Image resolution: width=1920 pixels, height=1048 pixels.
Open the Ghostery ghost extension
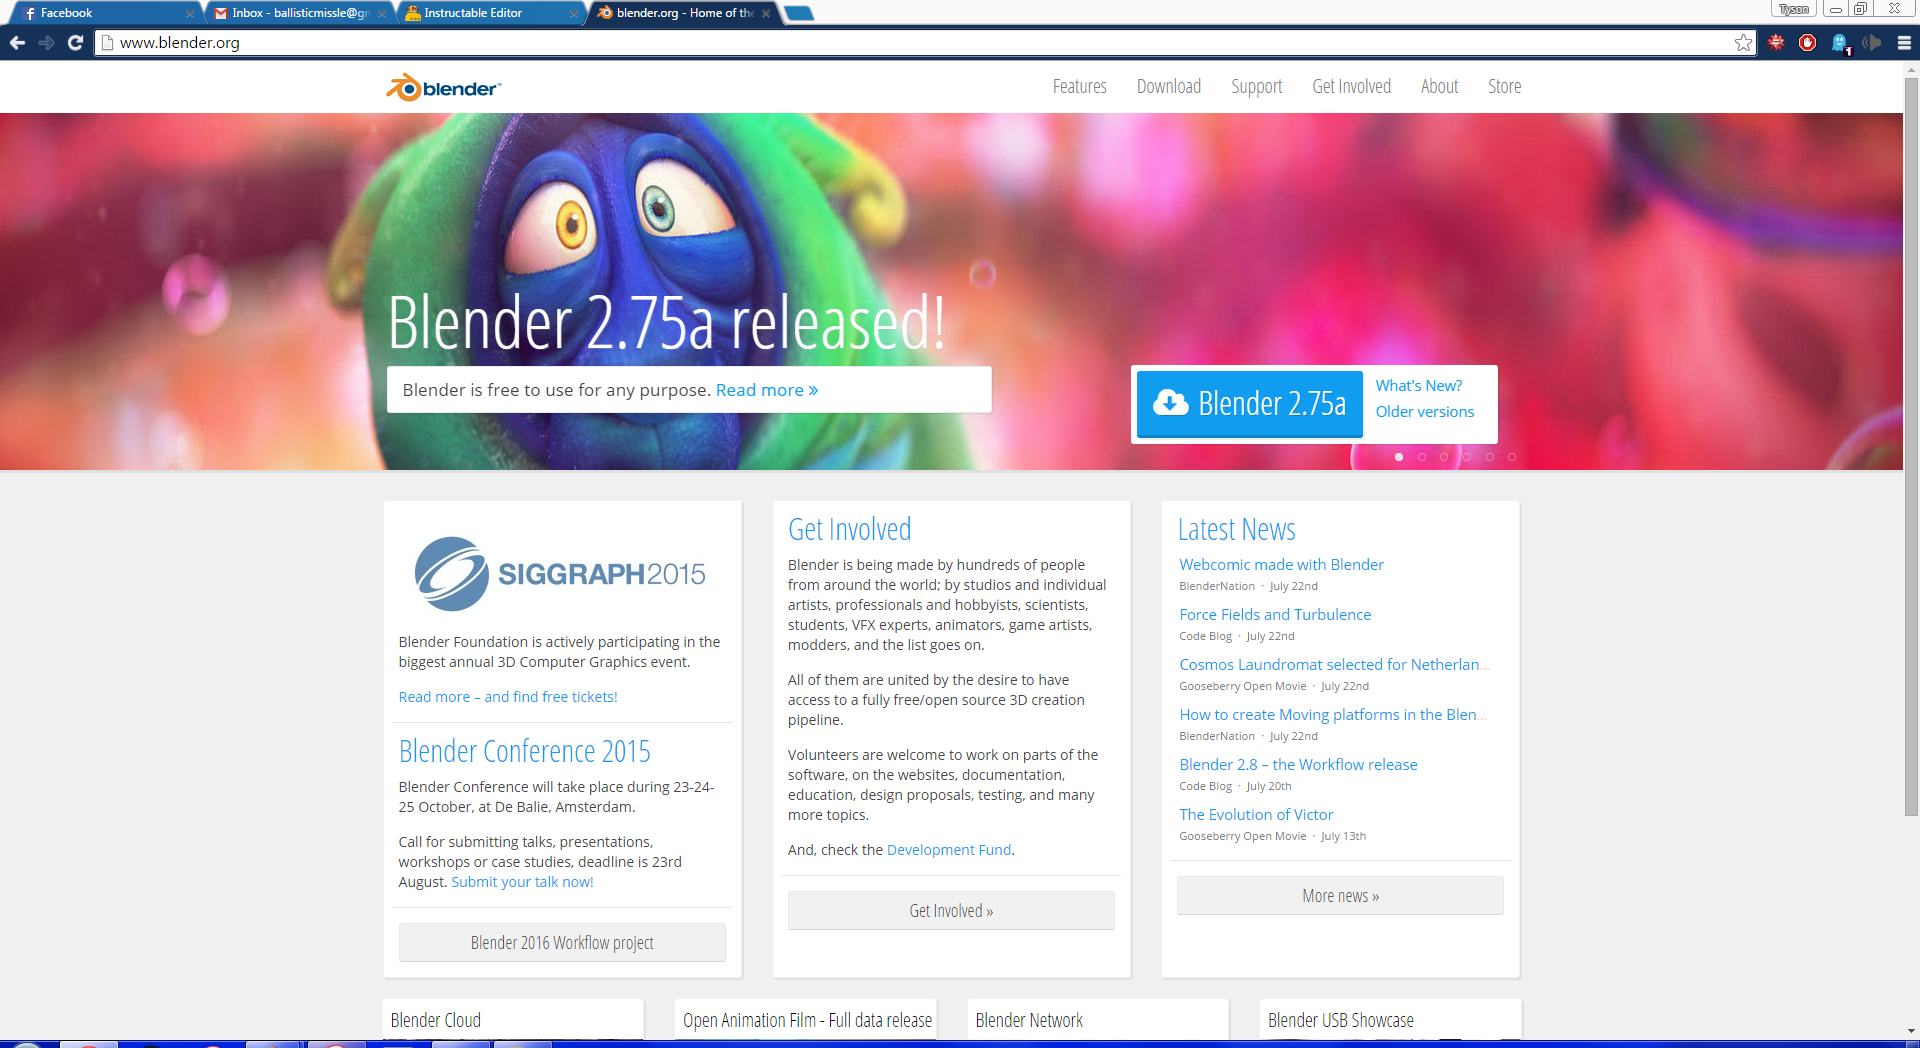pyautogui.click(x=1840, y=43)
